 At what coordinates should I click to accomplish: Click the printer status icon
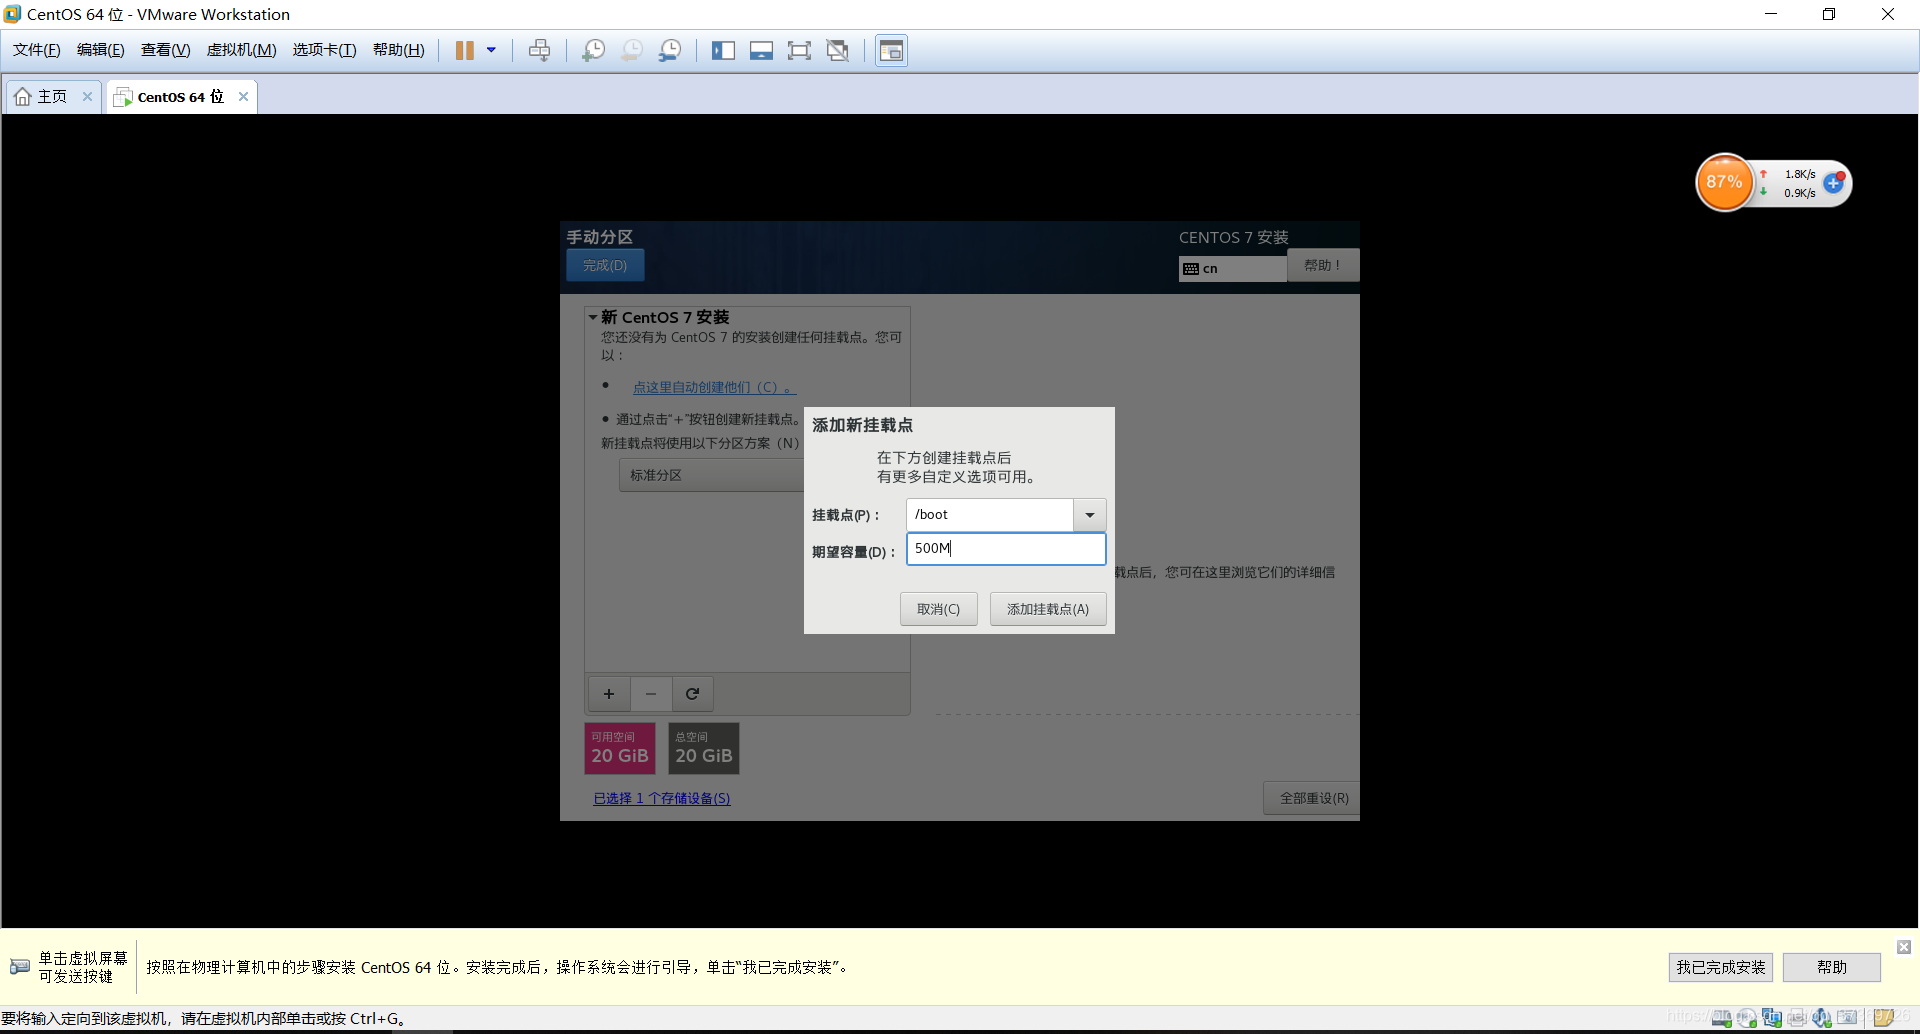(x=1797, y=1018)
